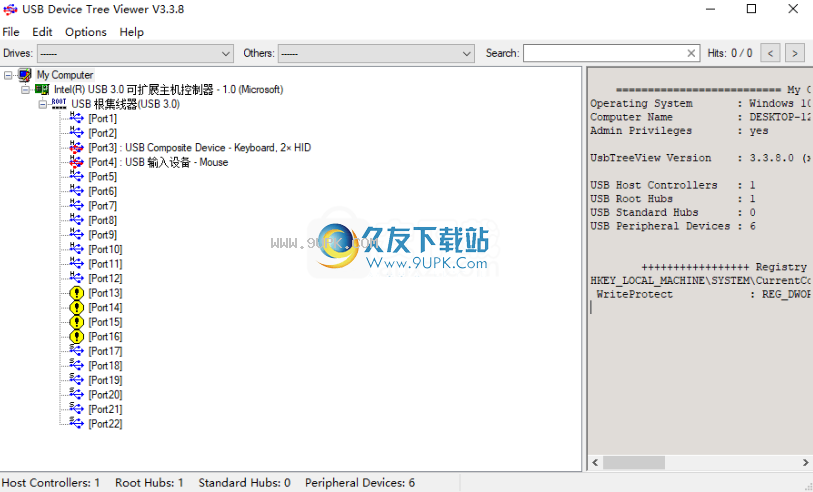Image resolution: width=813 pixels, height=492 pixels.
Task: Go to next search hit
Action: (x=795, y=53)
